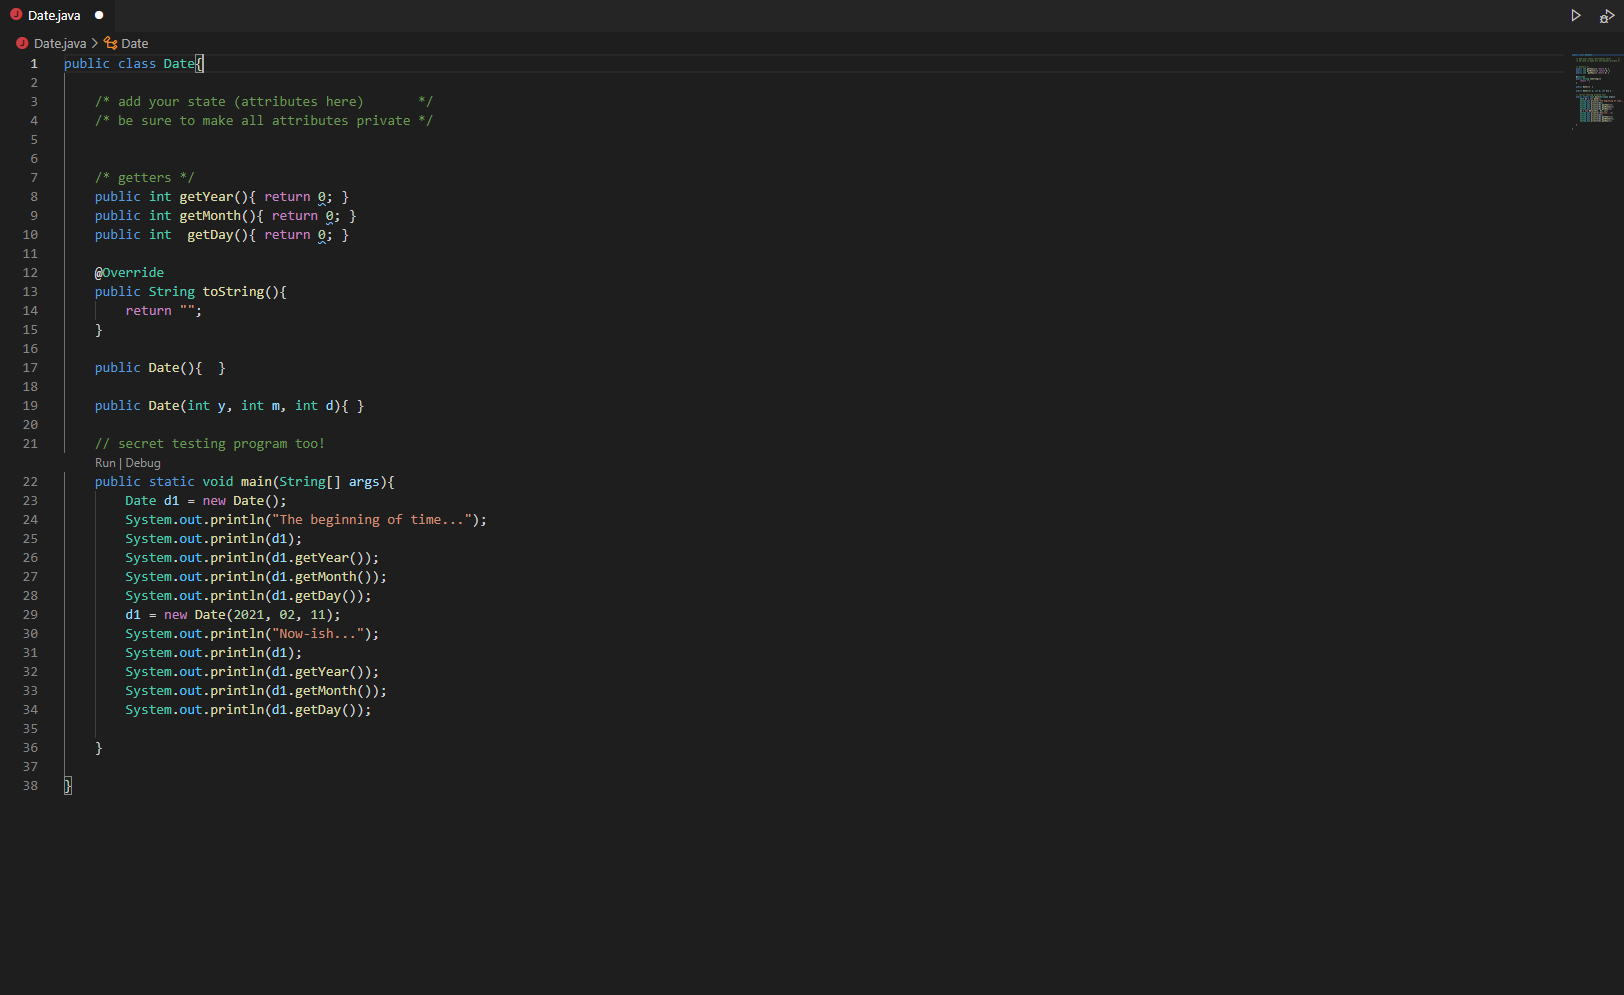Select the Date.java breadcrumb item
Image resolution: width=1624 pixels, height=995 pixels.
(x=60, y=43)
